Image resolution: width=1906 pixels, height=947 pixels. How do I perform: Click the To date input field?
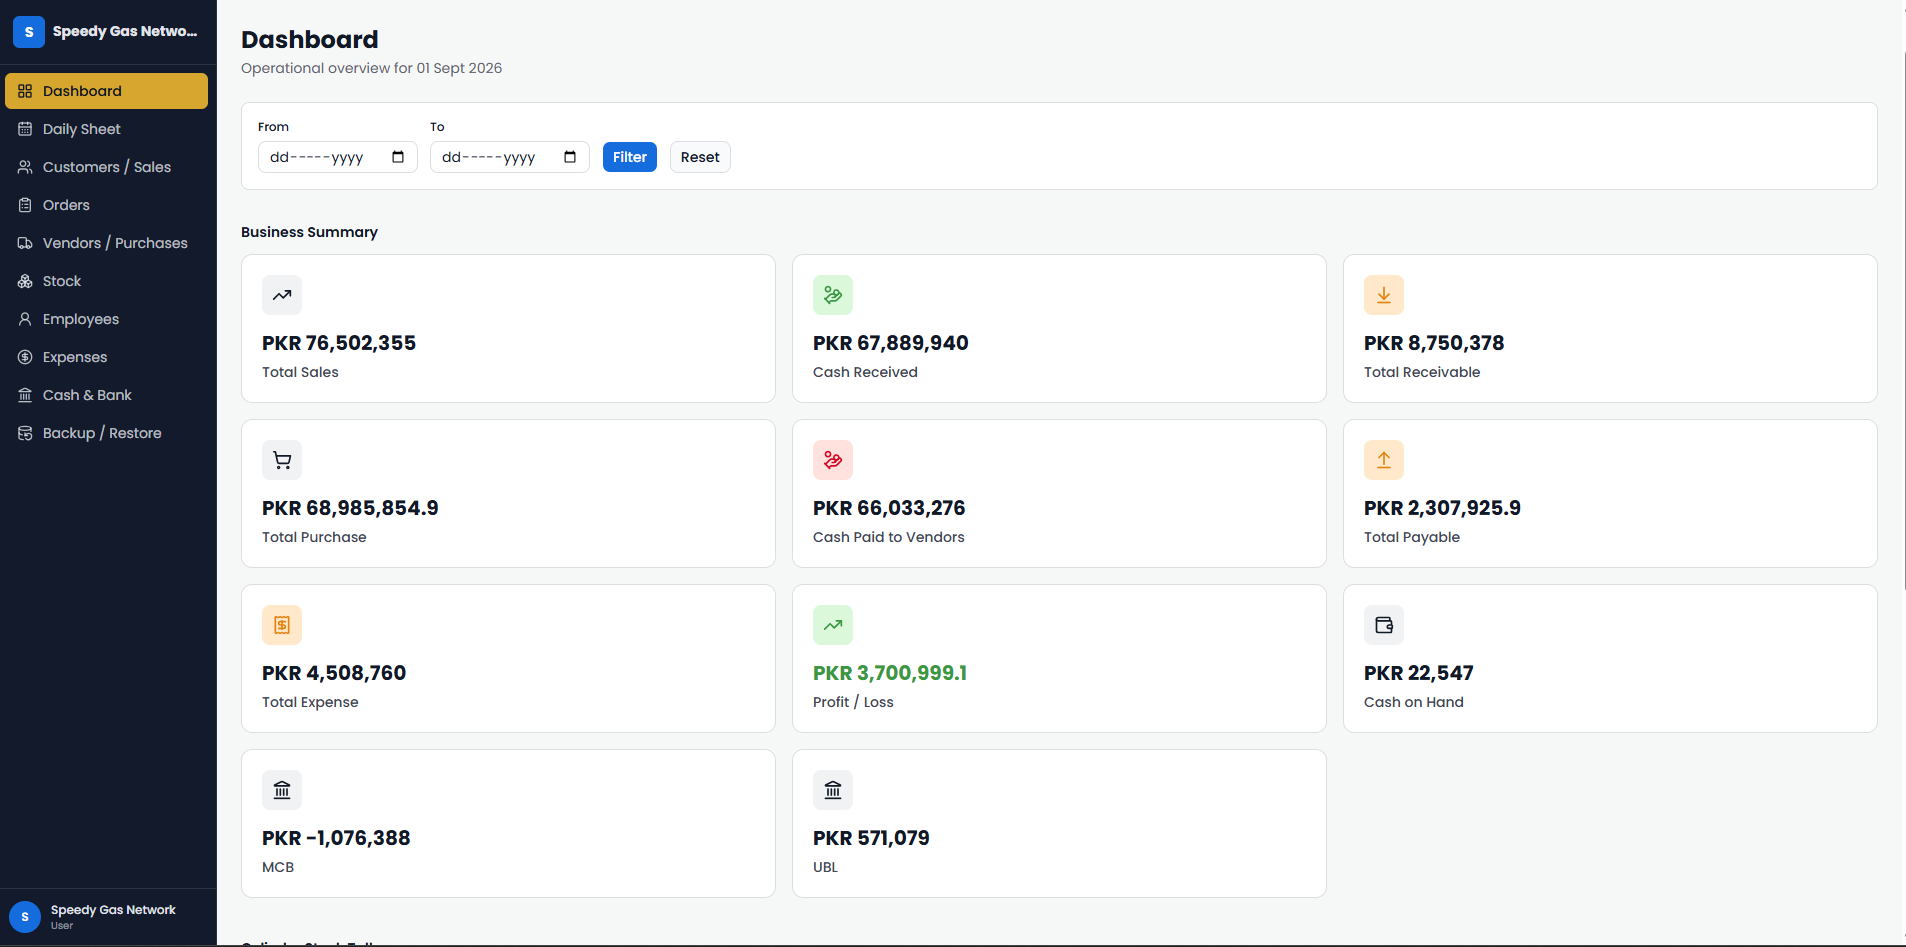(510, 157)
